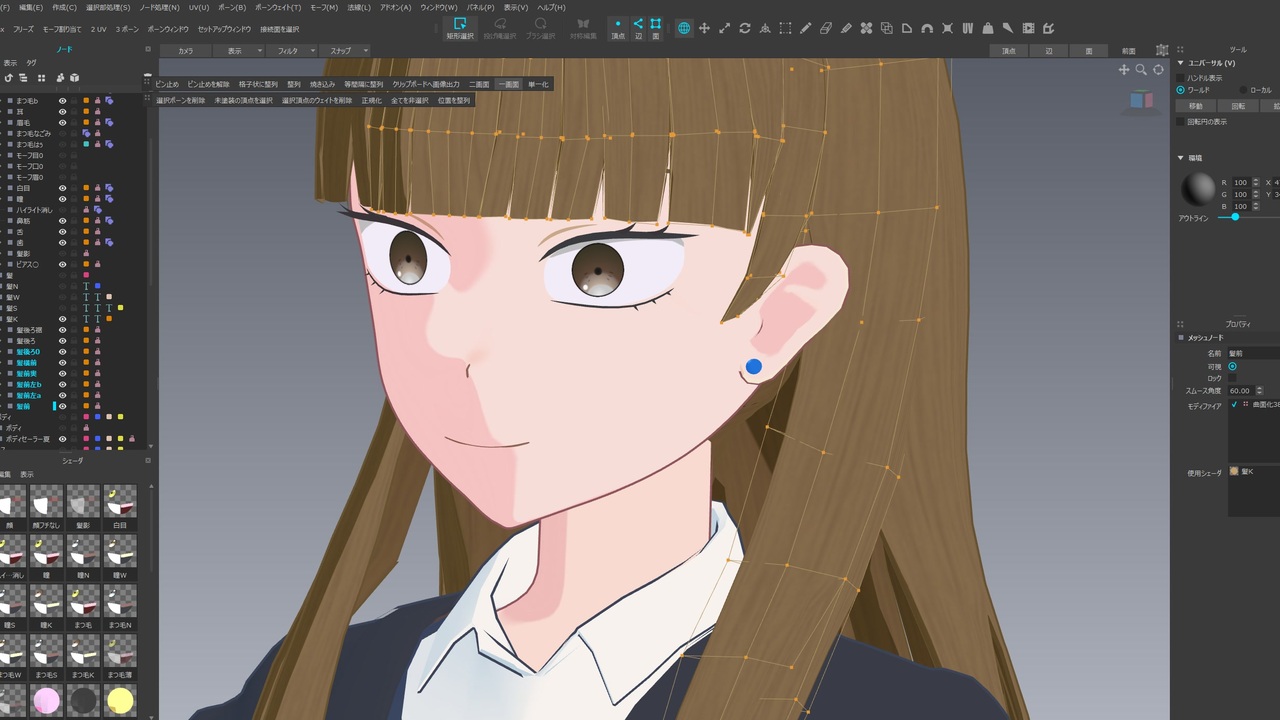Click the 移動 button in tool panel
This screenshot has width=1280, height=720.
click(x=1196, y=106)
